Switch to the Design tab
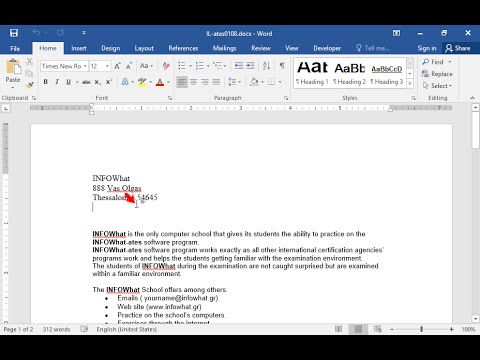Screen dimensions: 480x360 (x=111, y=48)
